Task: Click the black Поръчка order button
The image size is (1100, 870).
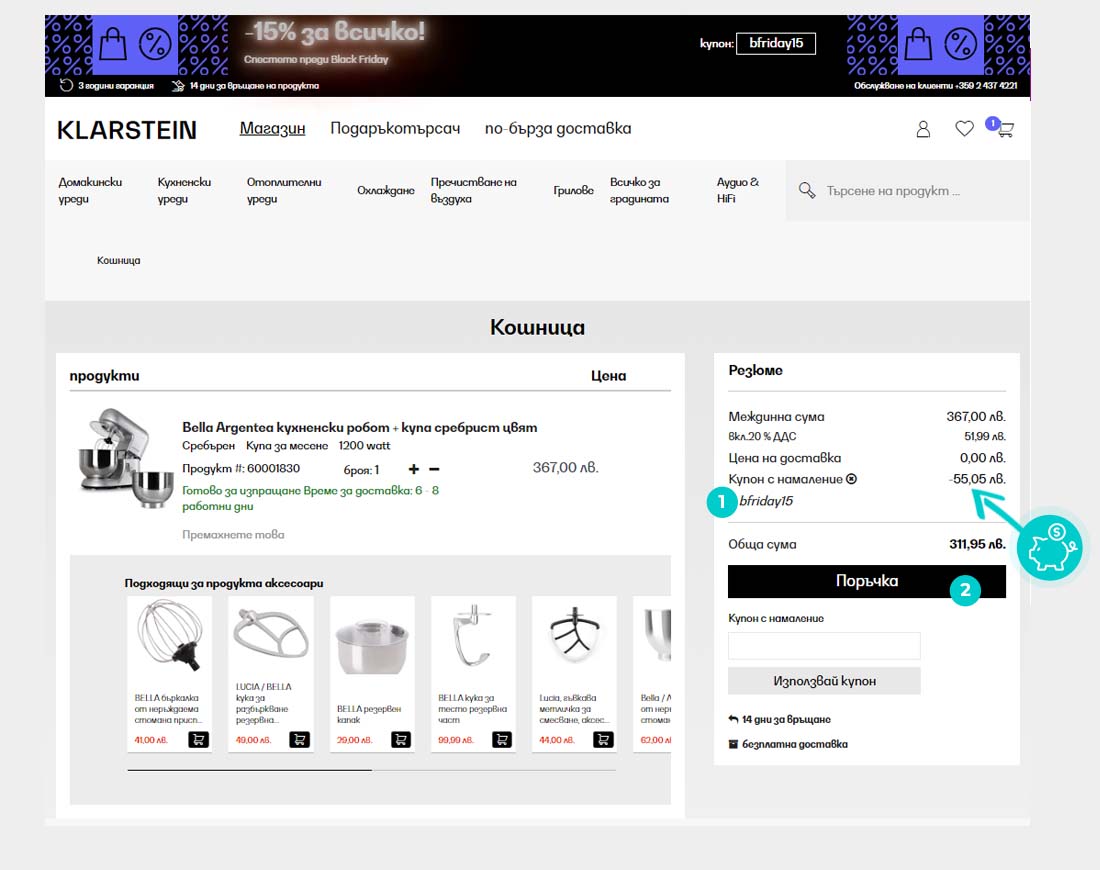Action: pyautogui.click(x=867, y=582)
